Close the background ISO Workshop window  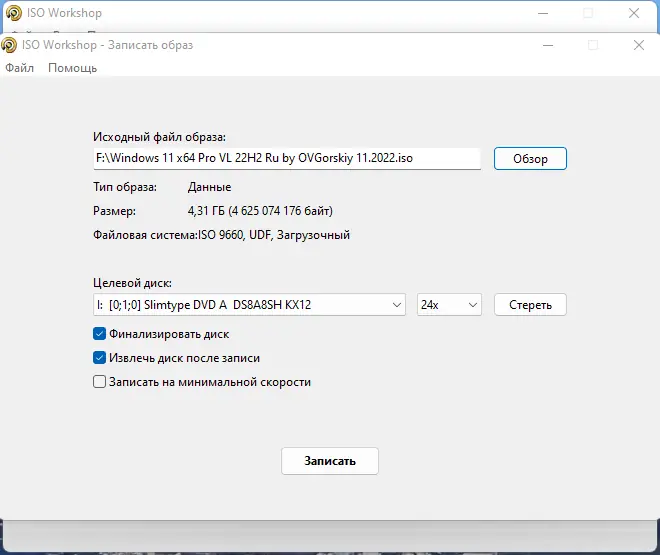click(x=633, y=13)
